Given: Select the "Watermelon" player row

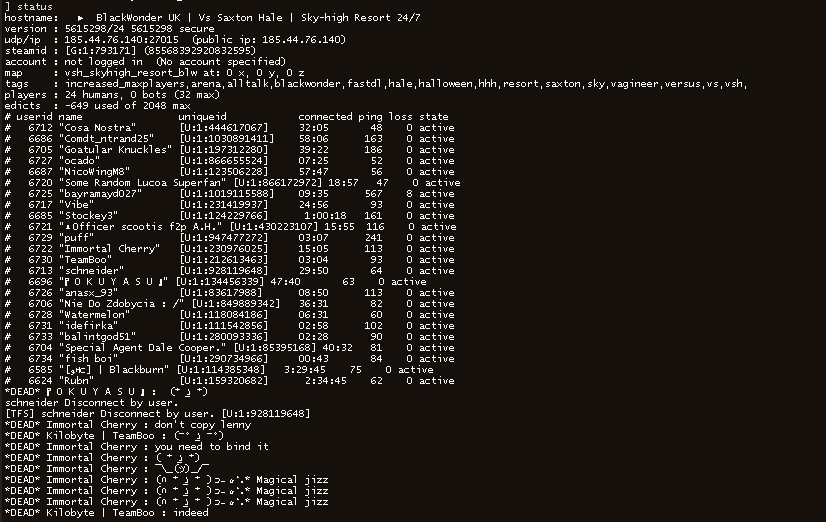Looking at the screenshot, I should (x=230, y=314).
